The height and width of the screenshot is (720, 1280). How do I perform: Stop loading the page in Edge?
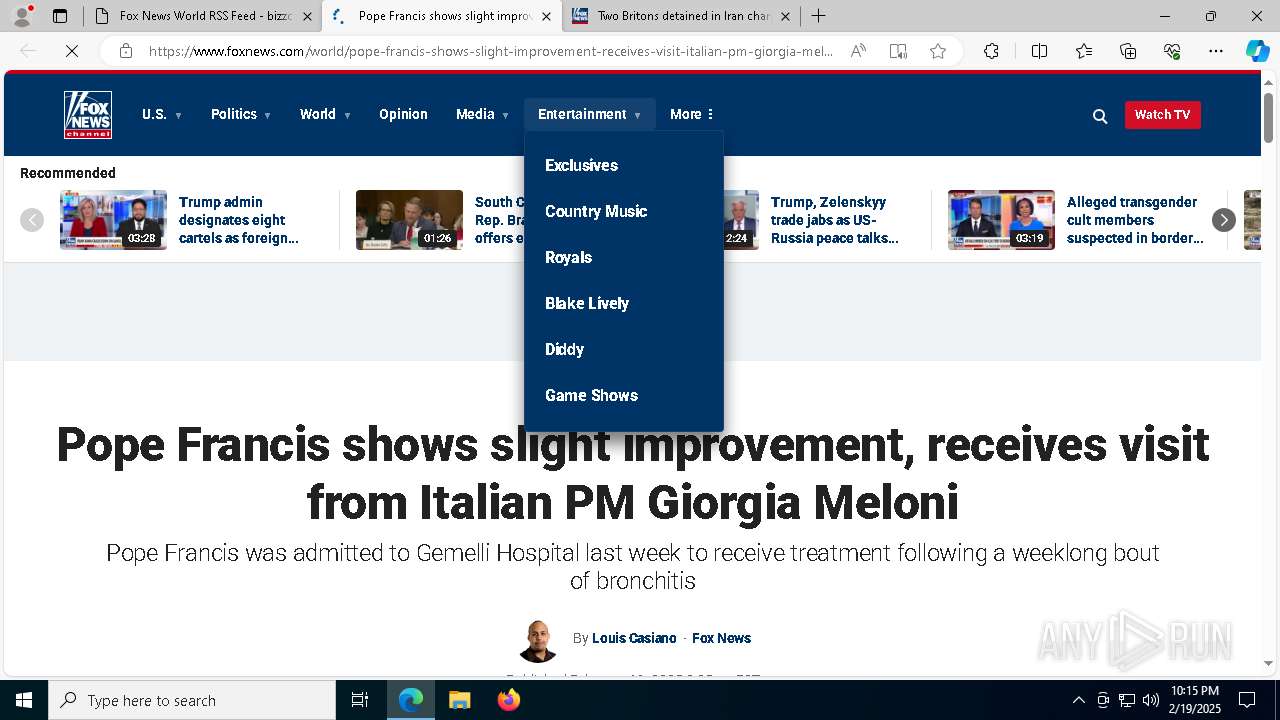tap(72, 51)
